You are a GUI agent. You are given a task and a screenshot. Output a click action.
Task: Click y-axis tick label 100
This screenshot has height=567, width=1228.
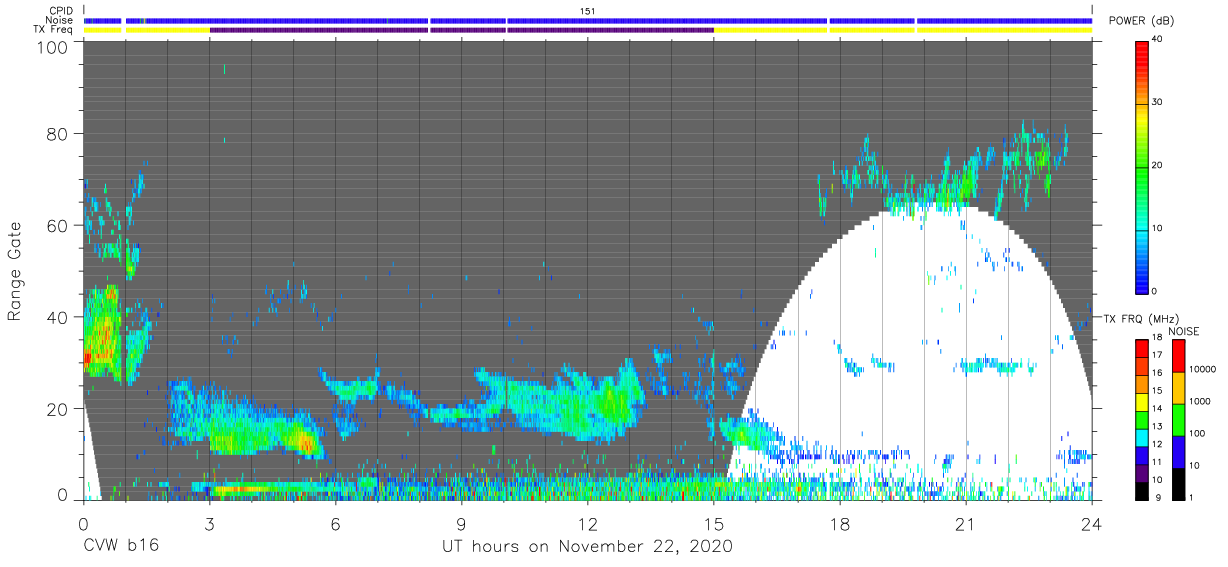[x=53, y=46]
